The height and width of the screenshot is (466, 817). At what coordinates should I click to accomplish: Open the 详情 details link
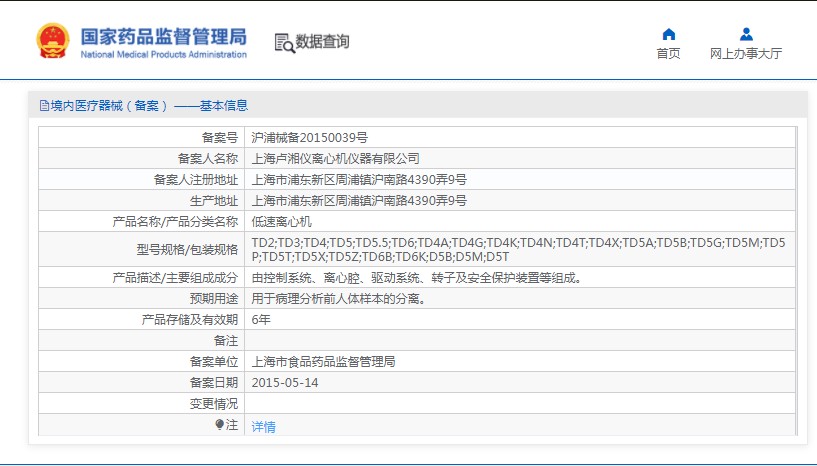click(263, 427)
